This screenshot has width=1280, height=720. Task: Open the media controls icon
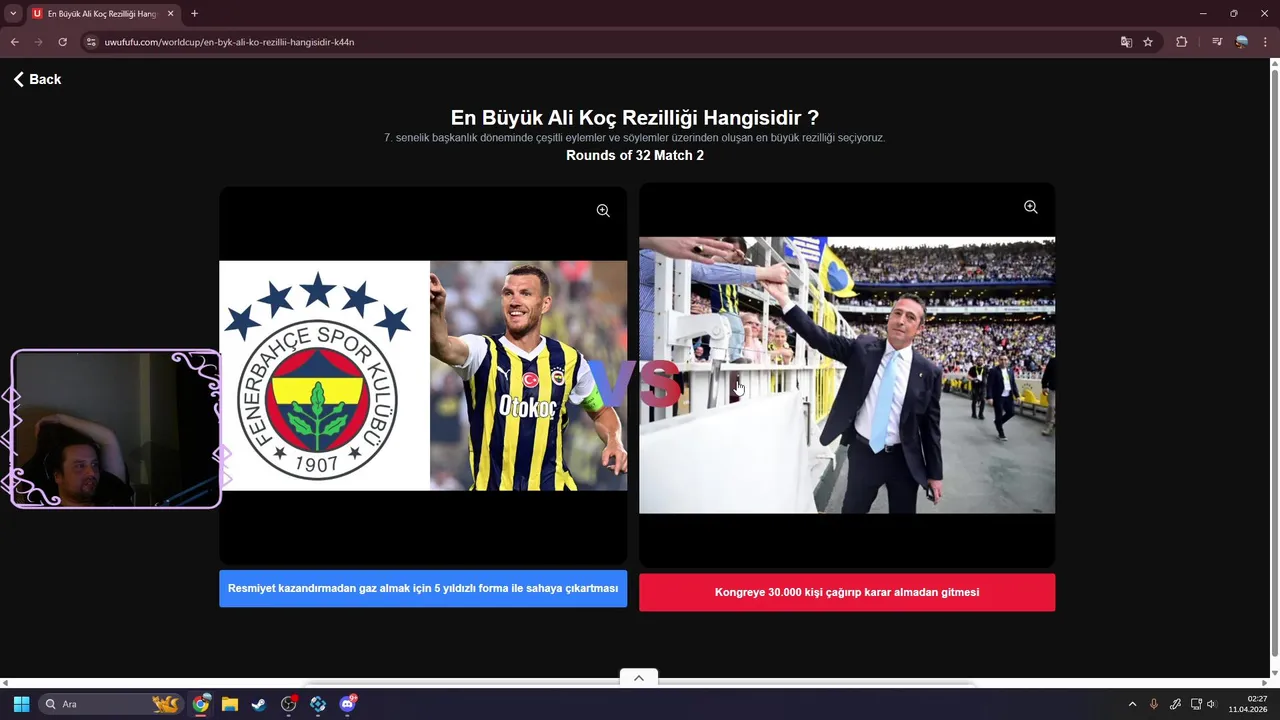[1217, 42]
